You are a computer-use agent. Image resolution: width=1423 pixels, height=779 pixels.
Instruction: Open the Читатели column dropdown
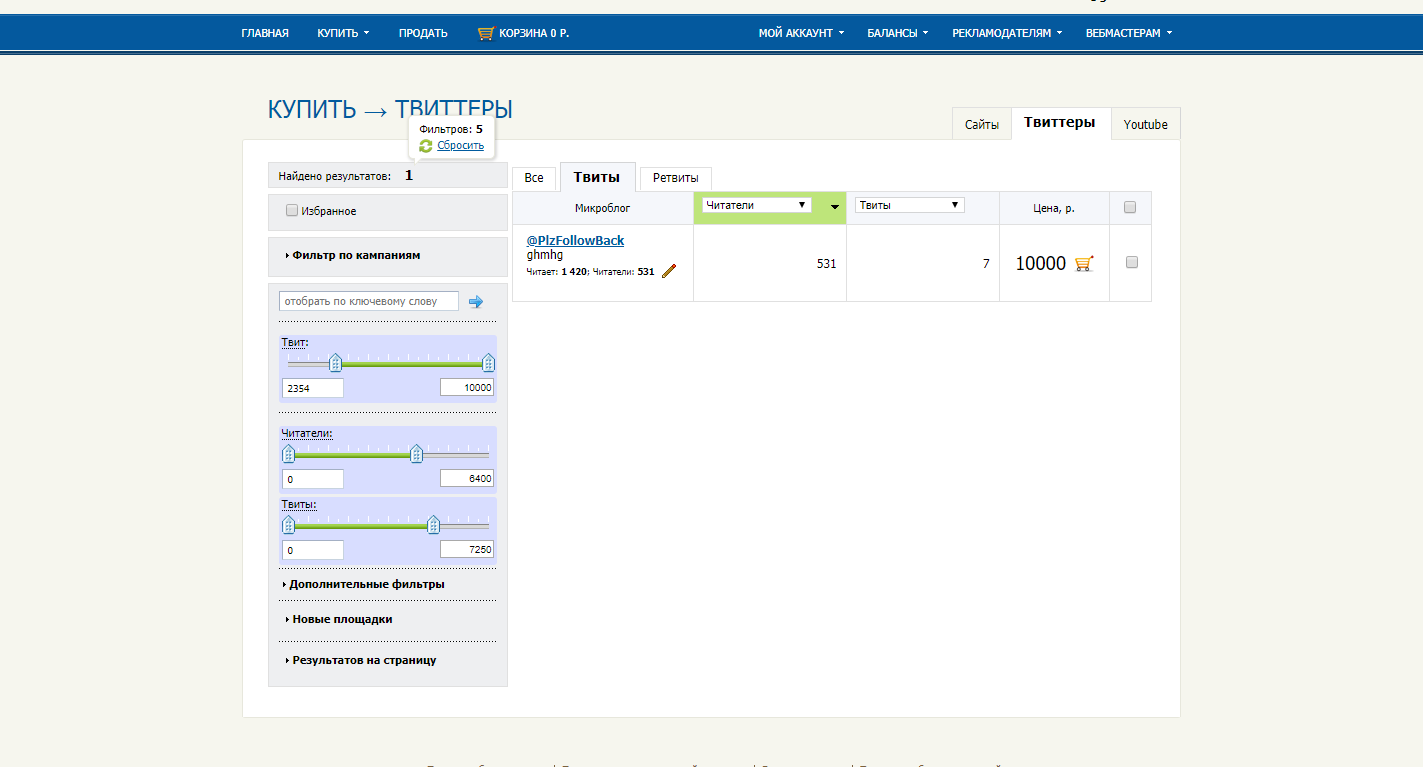pyautogui.click(x=756, y=205)
